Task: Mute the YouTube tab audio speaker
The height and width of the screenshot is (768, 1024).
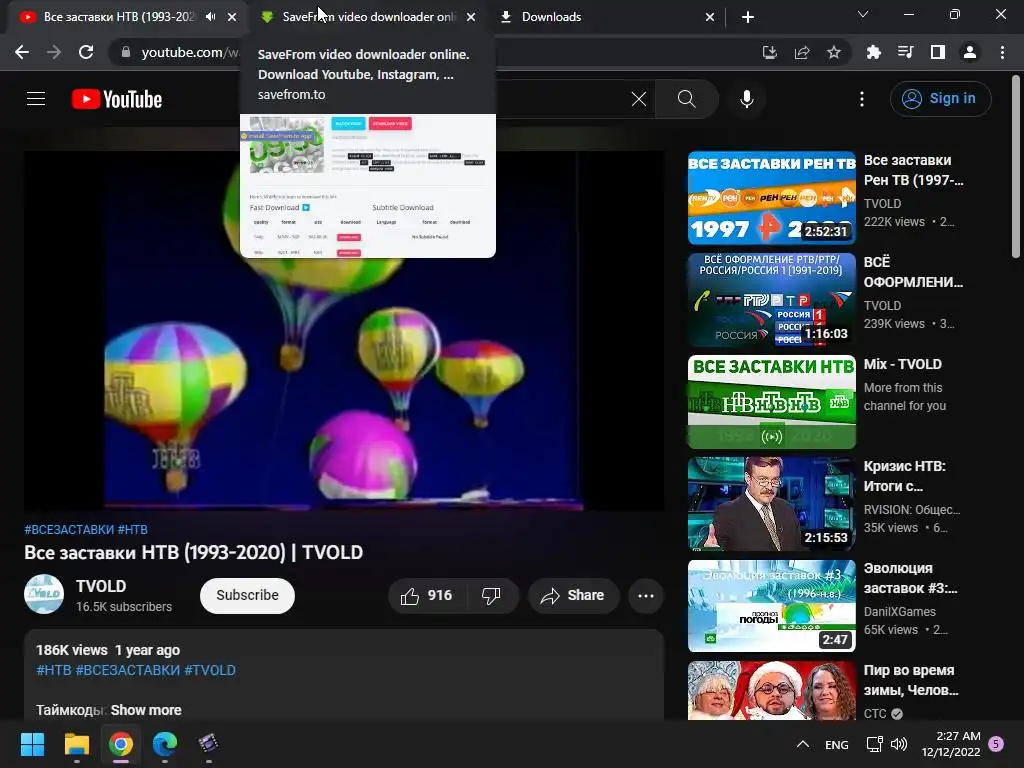Action: tap(210, 17)
